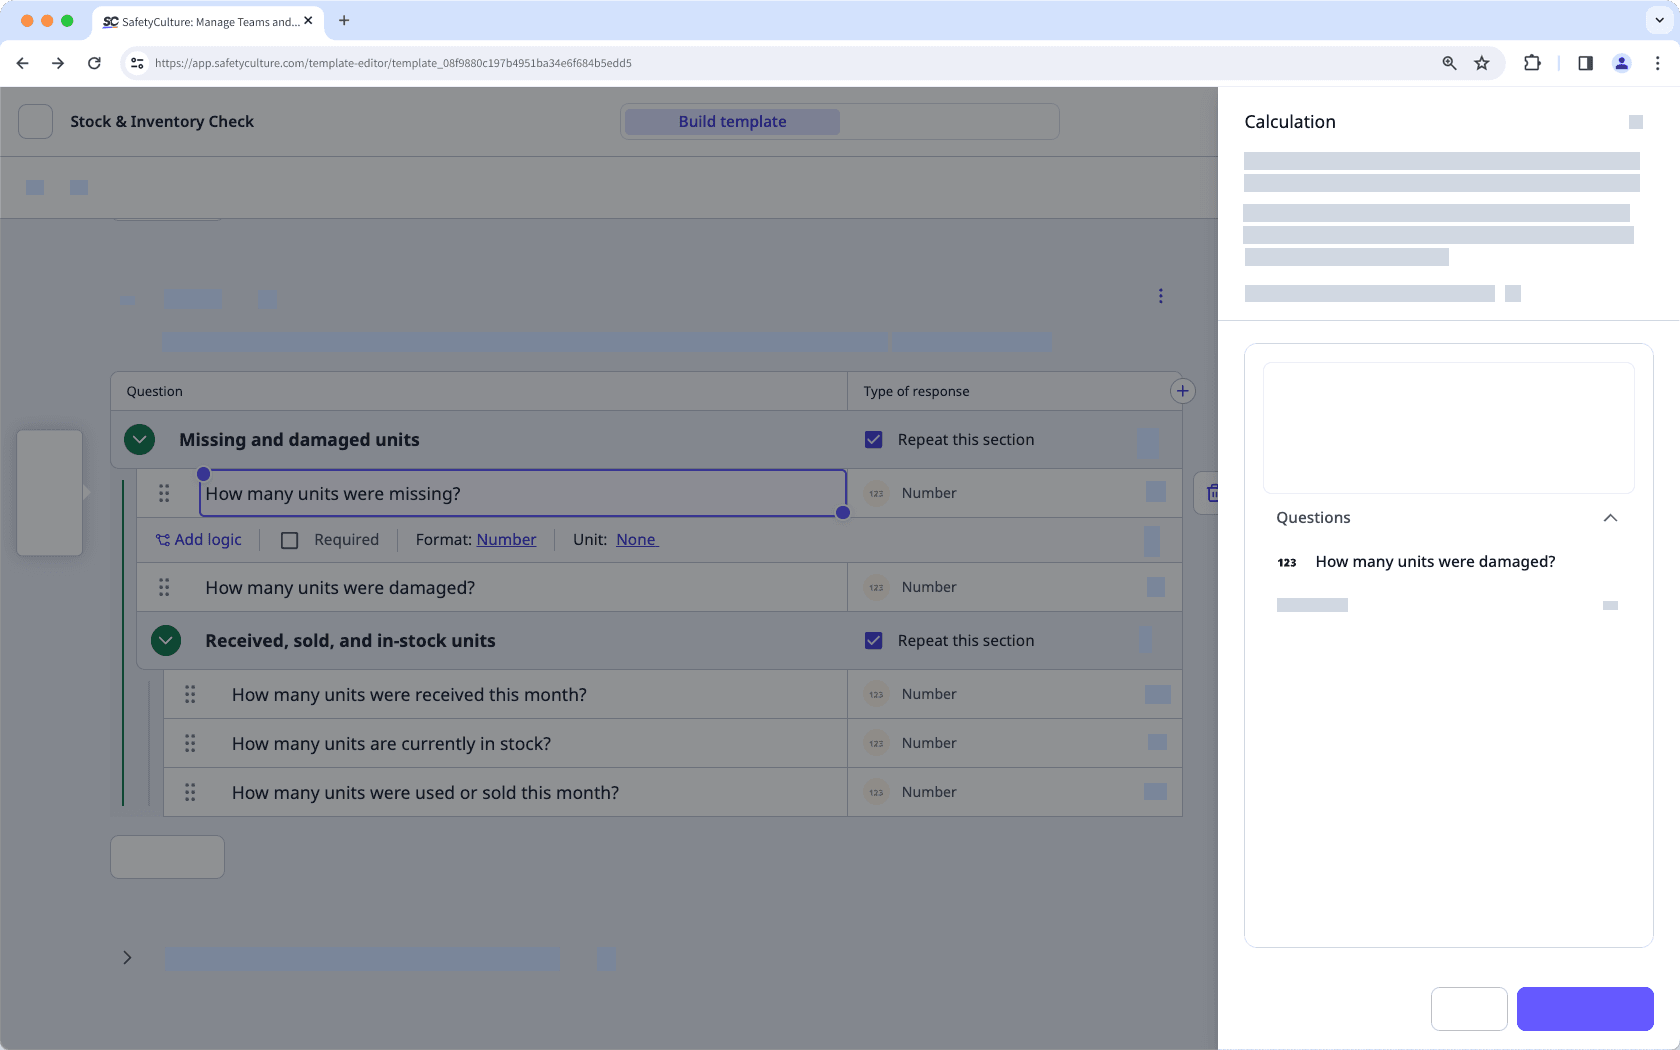Switch to the Build template tab
The width and height of the screenshot is (1680, 1050).
[731, 121]
